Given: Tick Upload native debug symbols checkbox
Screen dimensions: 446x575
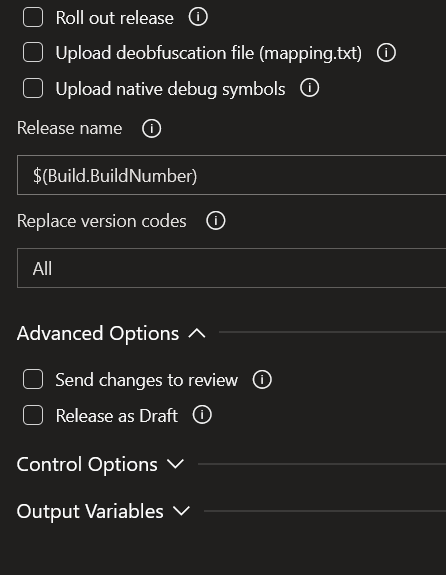Looking at the screenshot, I should (x=33, y=88).
